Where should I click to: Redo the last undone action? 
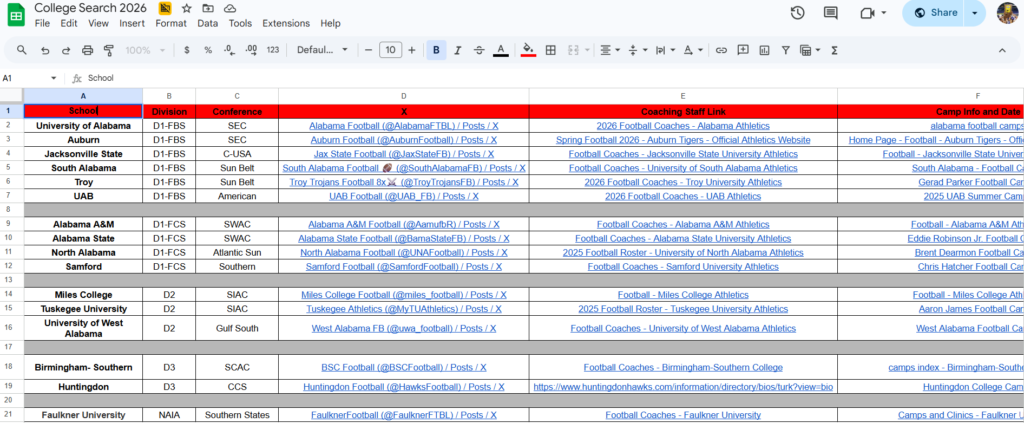point(66,50)
